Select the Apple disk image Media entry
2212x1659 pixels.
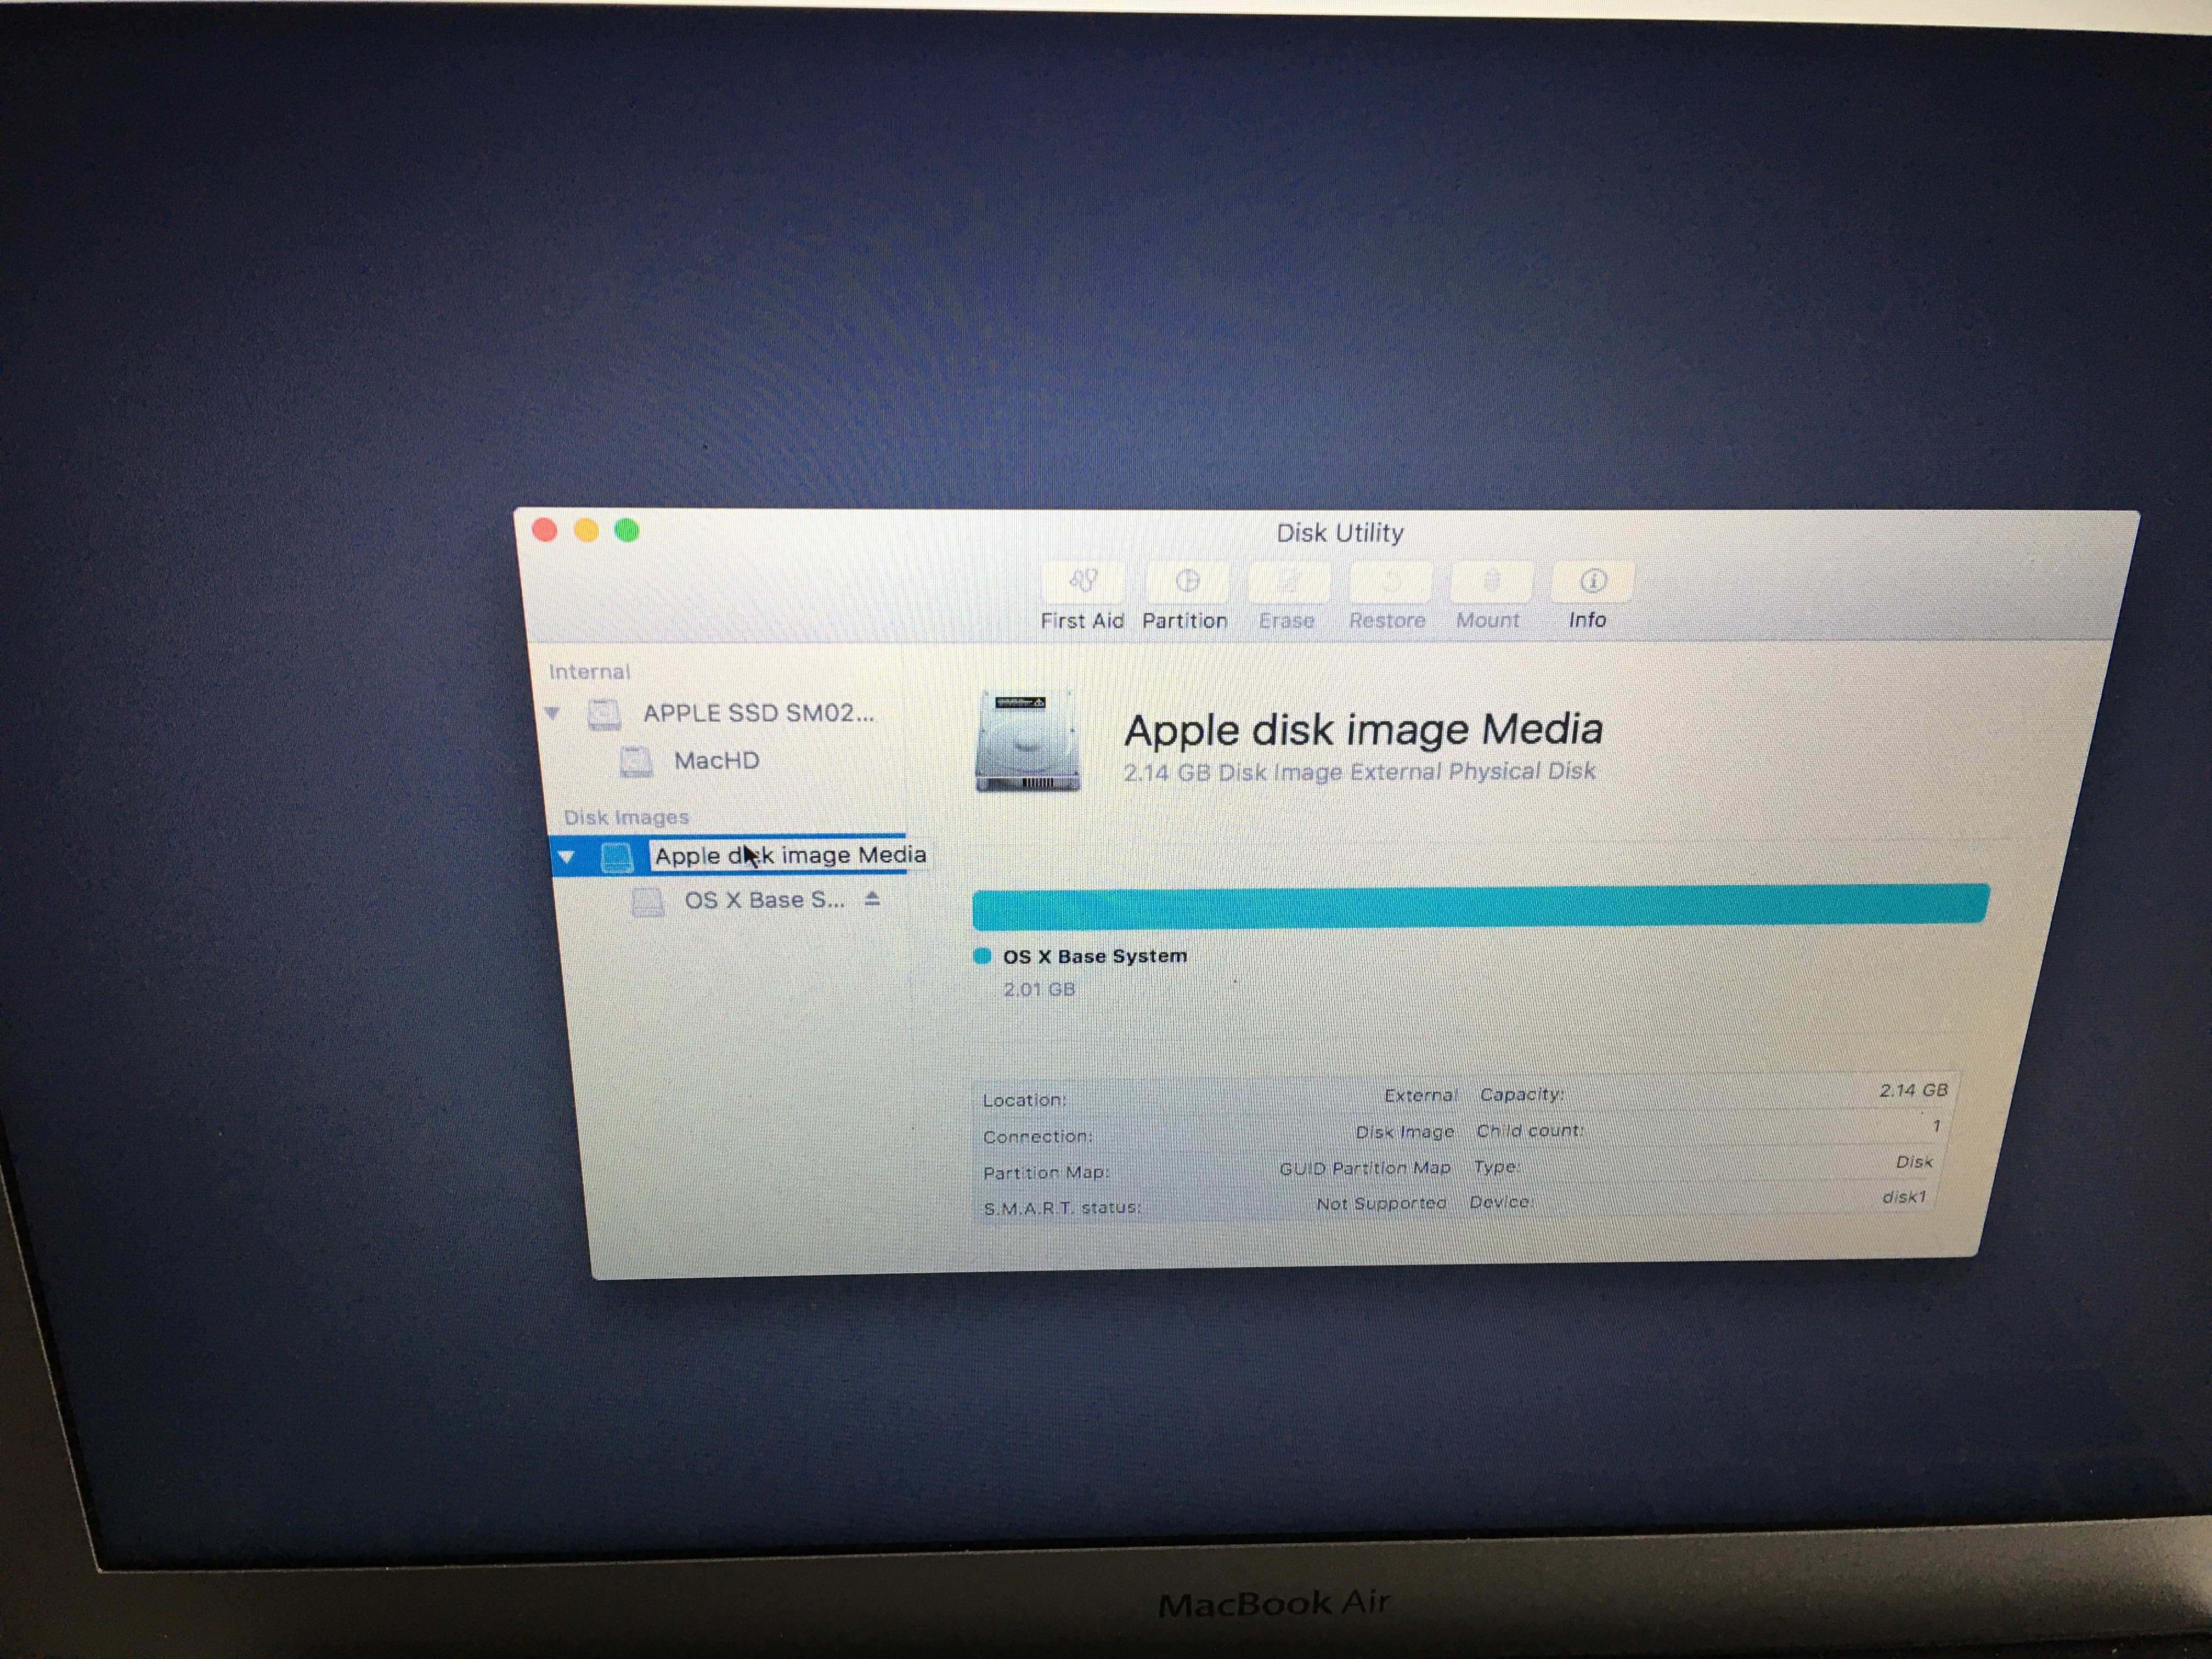pyautogui.click(x=790, y=856)
